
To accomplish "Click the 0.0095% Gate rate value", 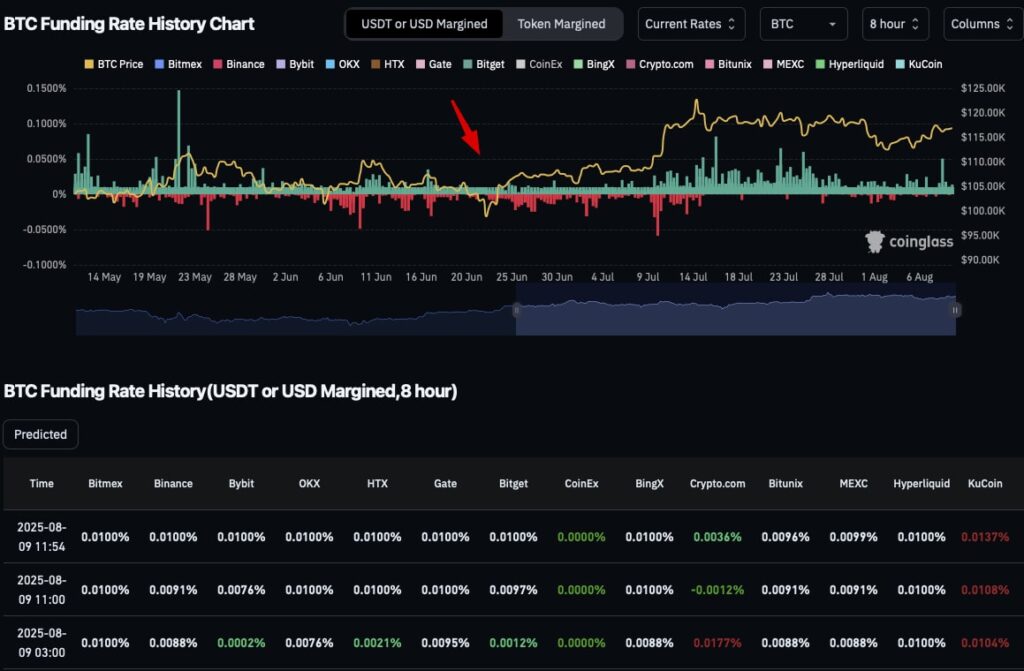I will coord(445,643).
